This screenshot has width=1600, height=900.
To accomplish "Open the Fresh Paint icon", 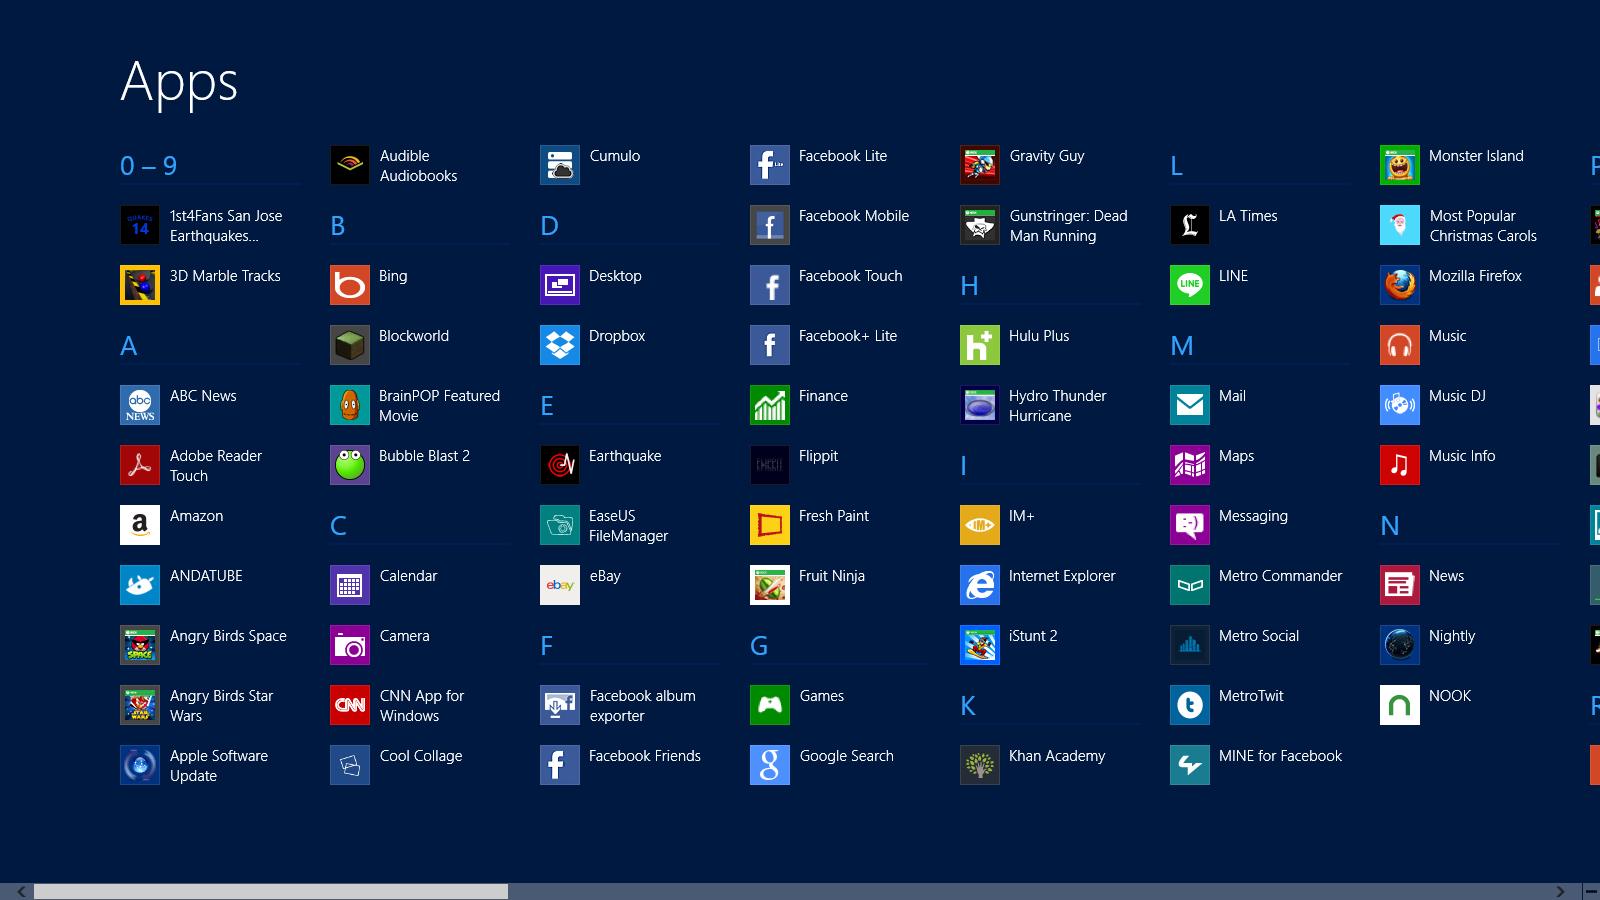I will (770, 525).
